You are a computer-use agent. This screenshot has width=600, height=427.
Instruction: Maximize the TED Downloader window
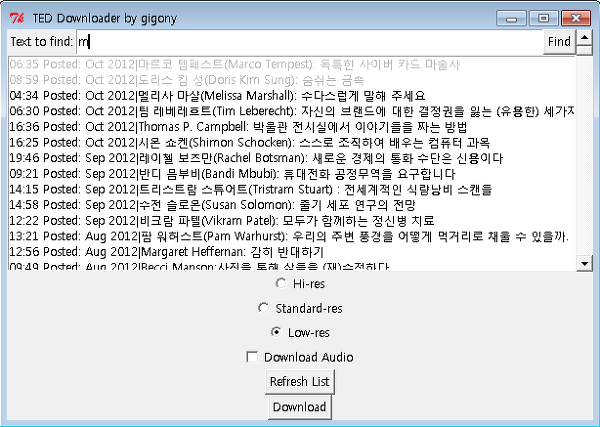[x=543, y=18]
